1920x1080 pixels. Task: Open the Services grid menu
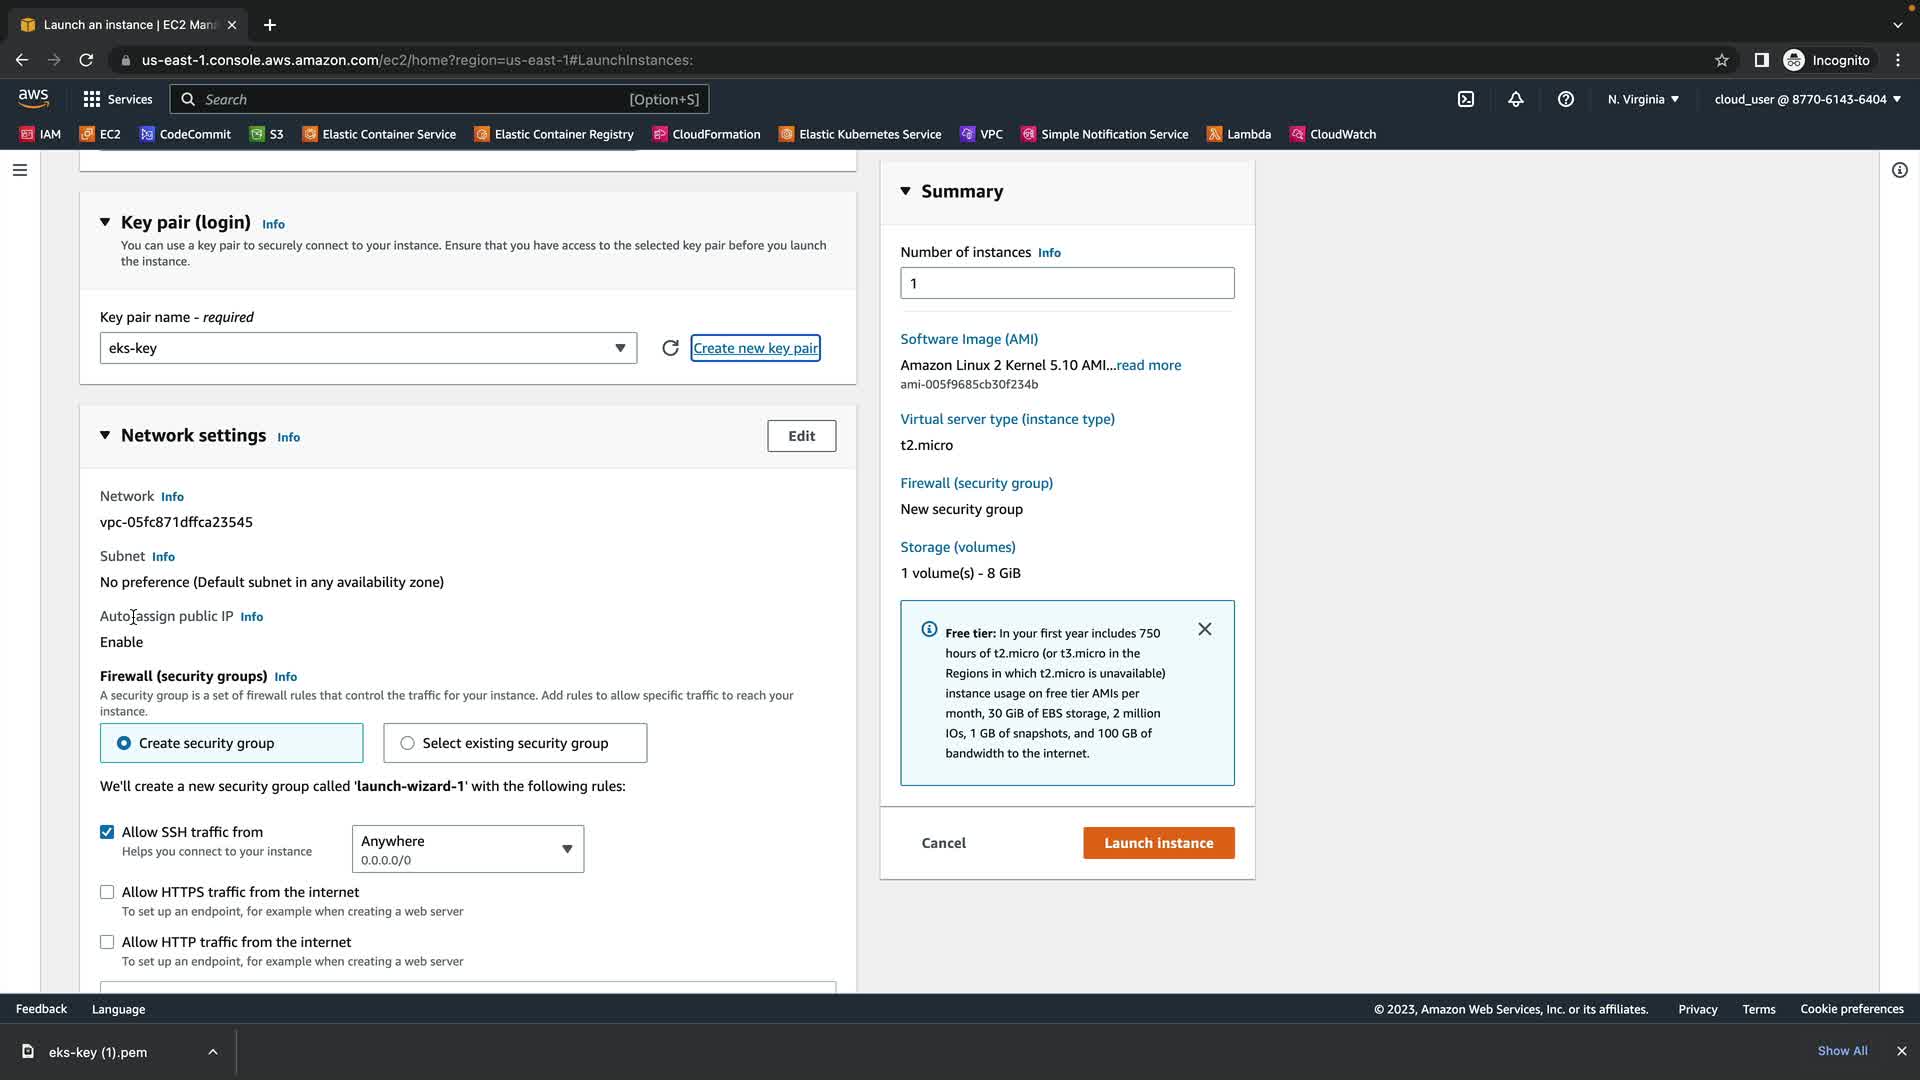(x=117, y=99)
